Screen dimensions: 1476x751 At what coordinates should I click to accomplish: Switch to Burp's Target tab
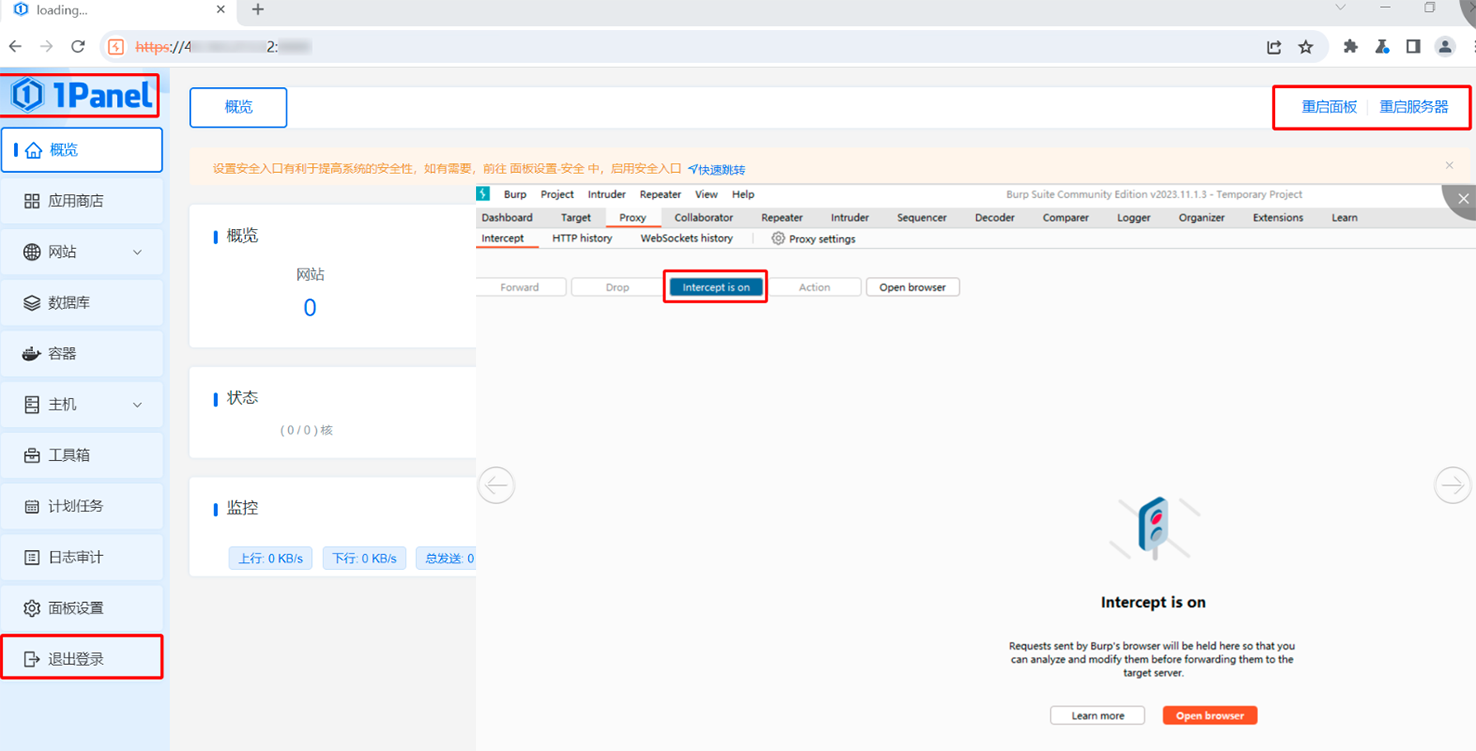point(576,217)
